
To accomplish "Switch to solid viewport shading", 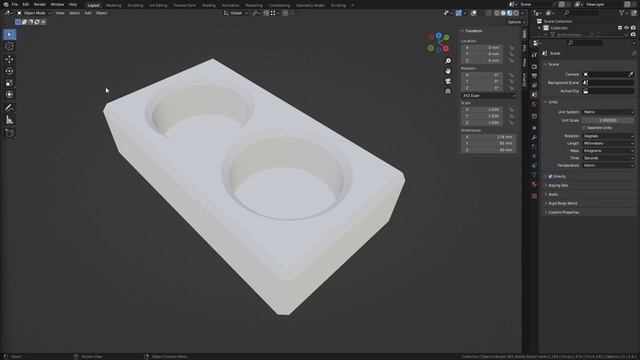I will click(x=503, y=13).
